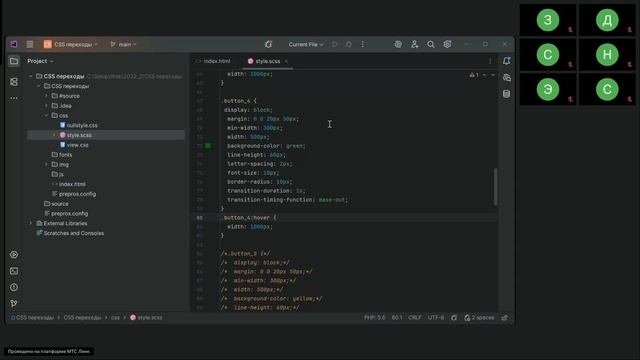Click the status bar icon next to UTF-8
Screen dimensions: 640x360
(454, 318)
